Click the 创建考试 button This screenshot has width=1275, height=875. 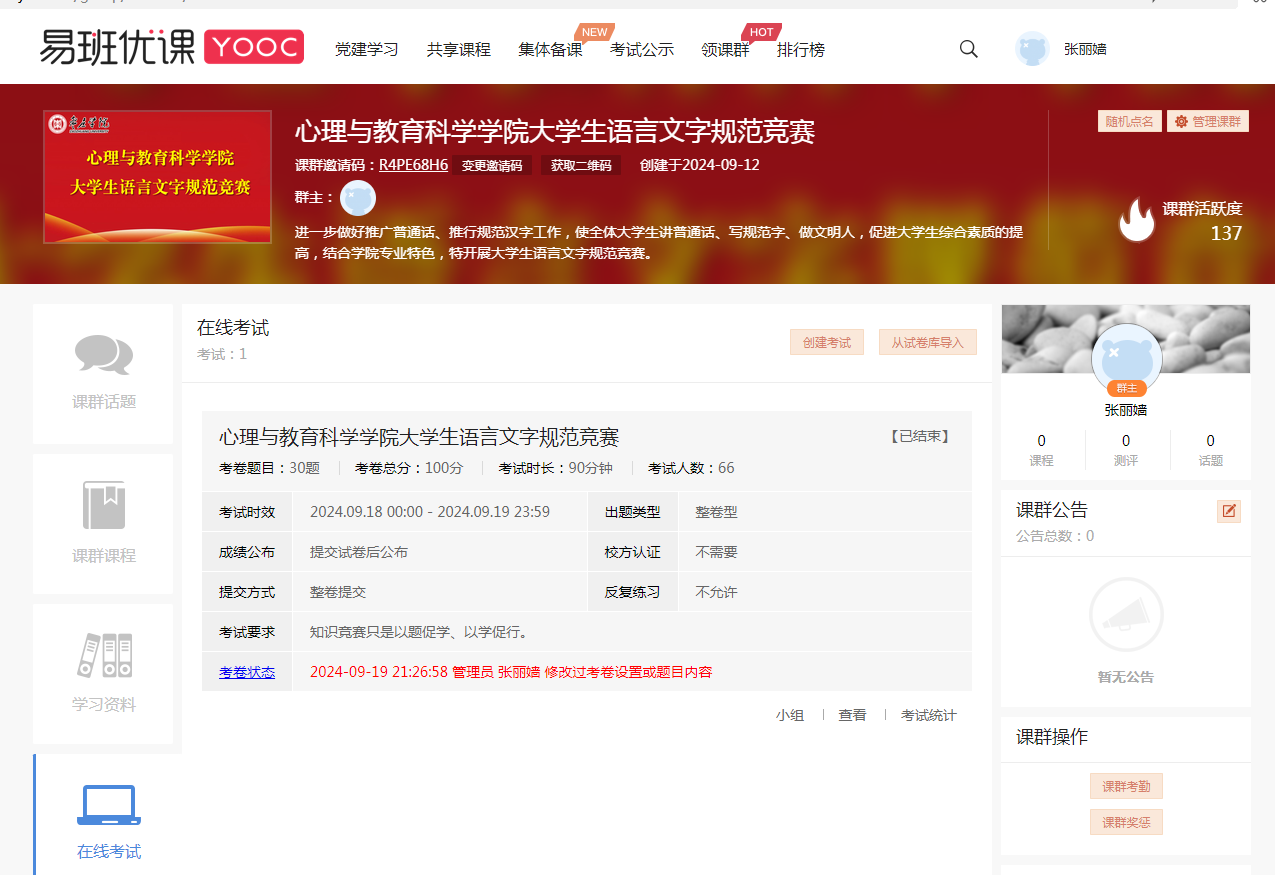(x=826, y=342)
